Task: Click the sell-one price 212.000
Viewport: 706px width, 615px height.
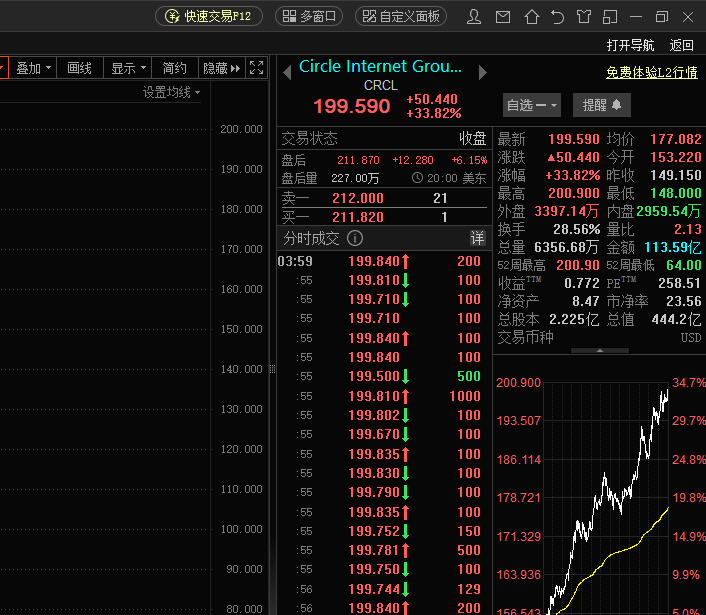Action: tap(358, 198)
